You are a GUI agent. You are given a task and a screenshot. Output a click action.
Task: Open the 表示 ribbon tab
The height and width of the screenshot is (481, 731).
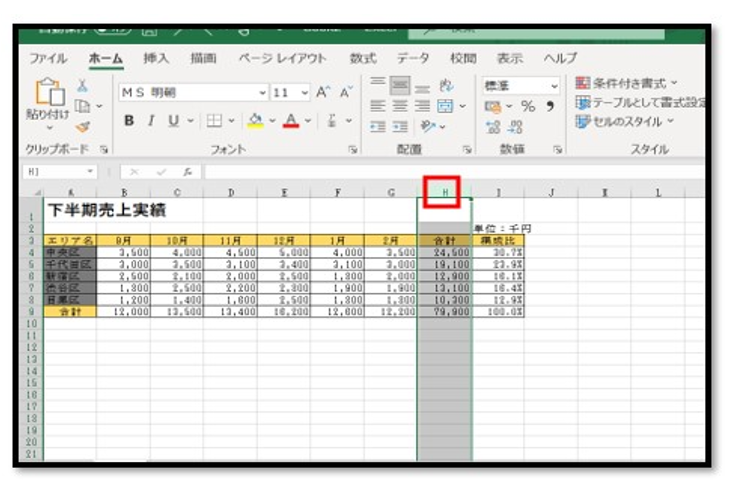[x=510, y=58]
